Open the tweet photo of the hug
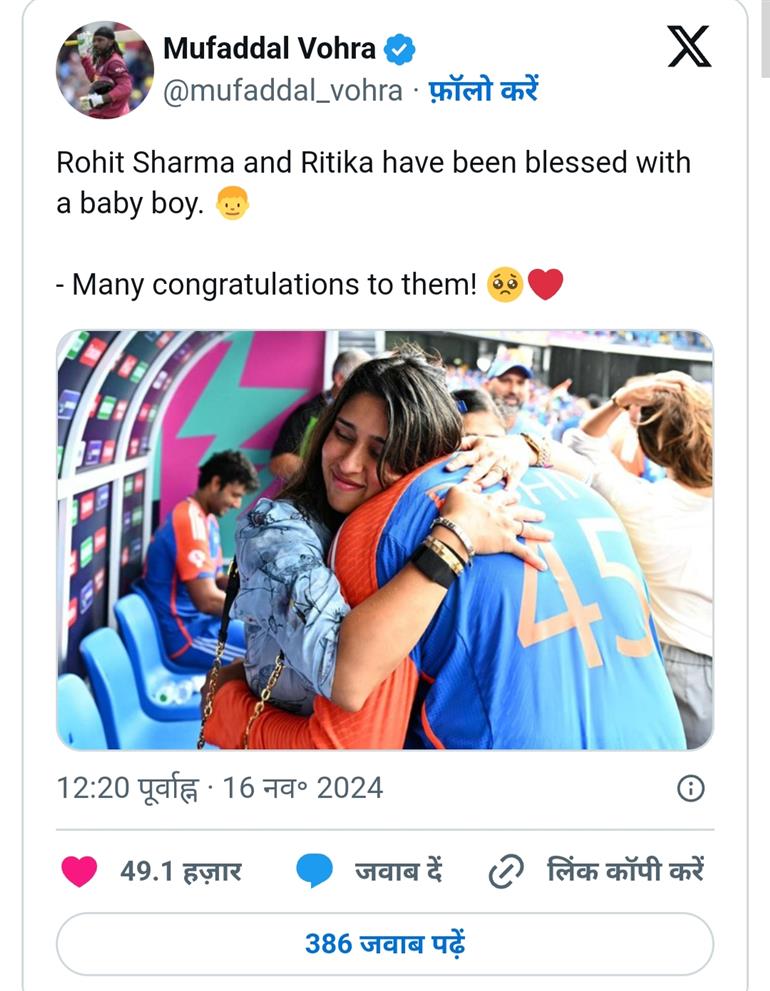This screenshot has height=991, width=770. click(x=385, y=540)
